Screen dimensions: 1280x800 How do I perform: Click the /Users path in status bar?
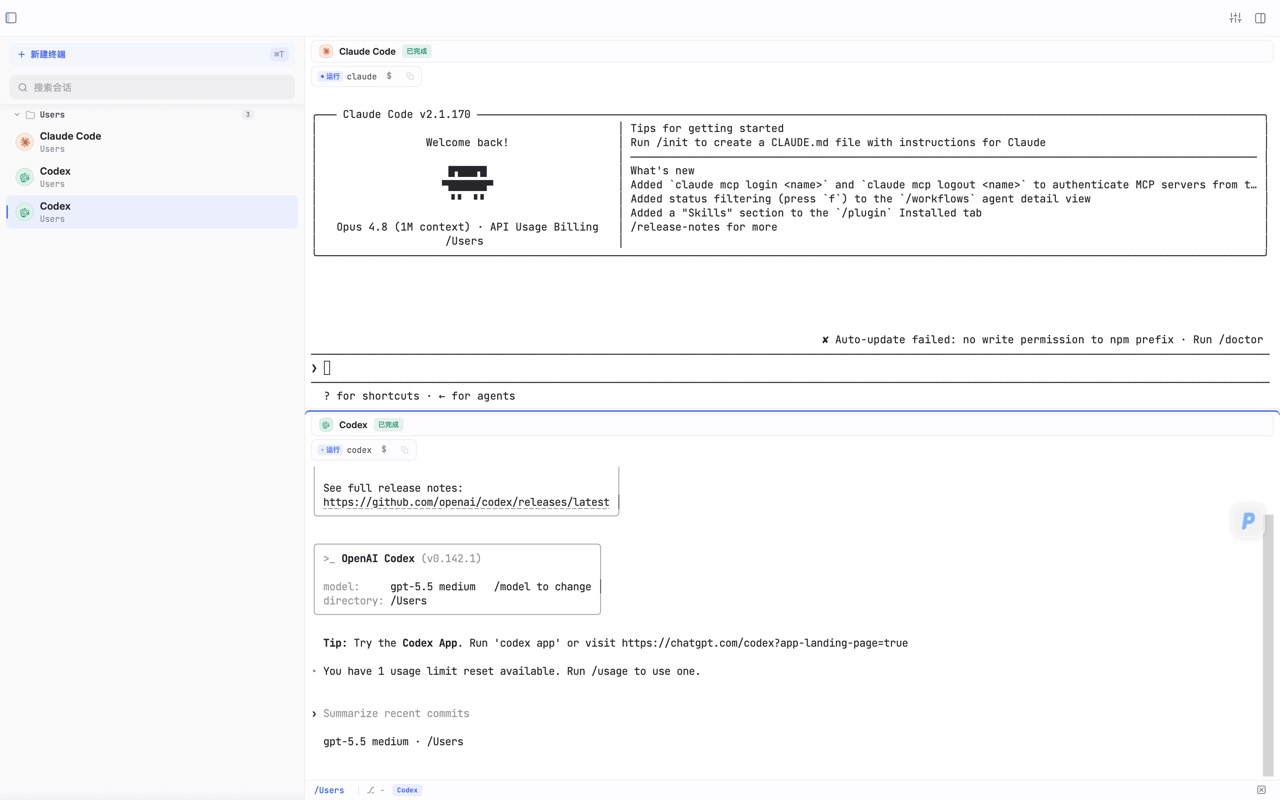tap(329, 790)
